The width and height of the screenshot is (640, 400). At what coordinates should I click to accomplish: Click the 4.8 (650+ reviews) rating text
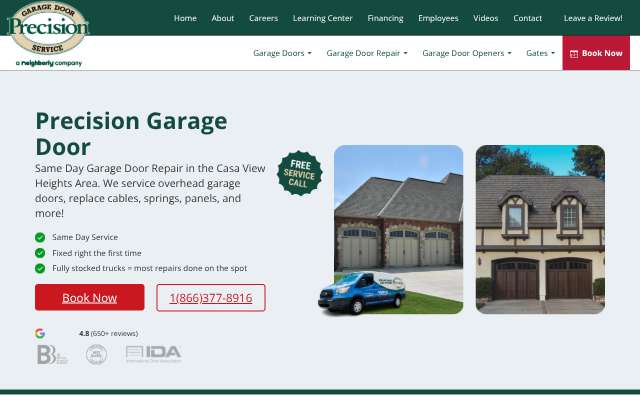click(x=109, y=333)
